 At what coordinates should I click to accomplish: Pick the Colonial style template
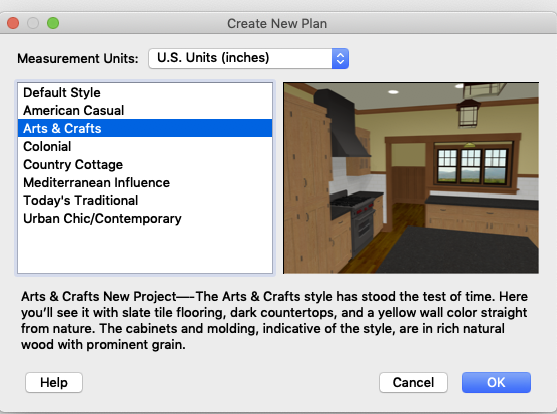pos(145,146)
